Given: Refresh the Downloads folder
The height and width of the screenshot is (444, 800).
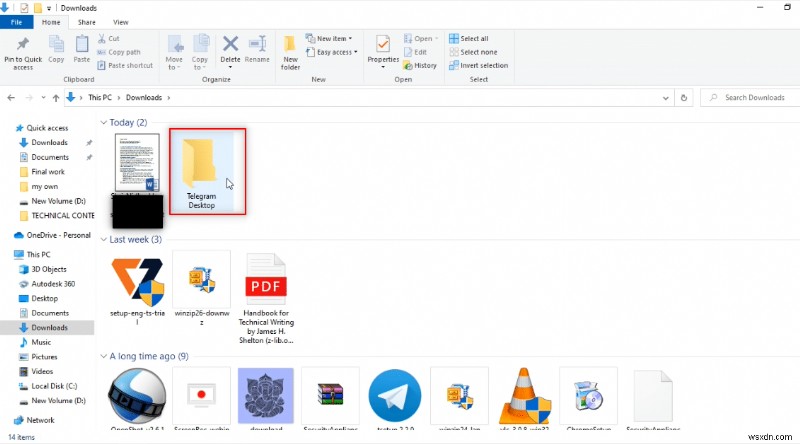Looking at the screenshot, I should [684, 98].
